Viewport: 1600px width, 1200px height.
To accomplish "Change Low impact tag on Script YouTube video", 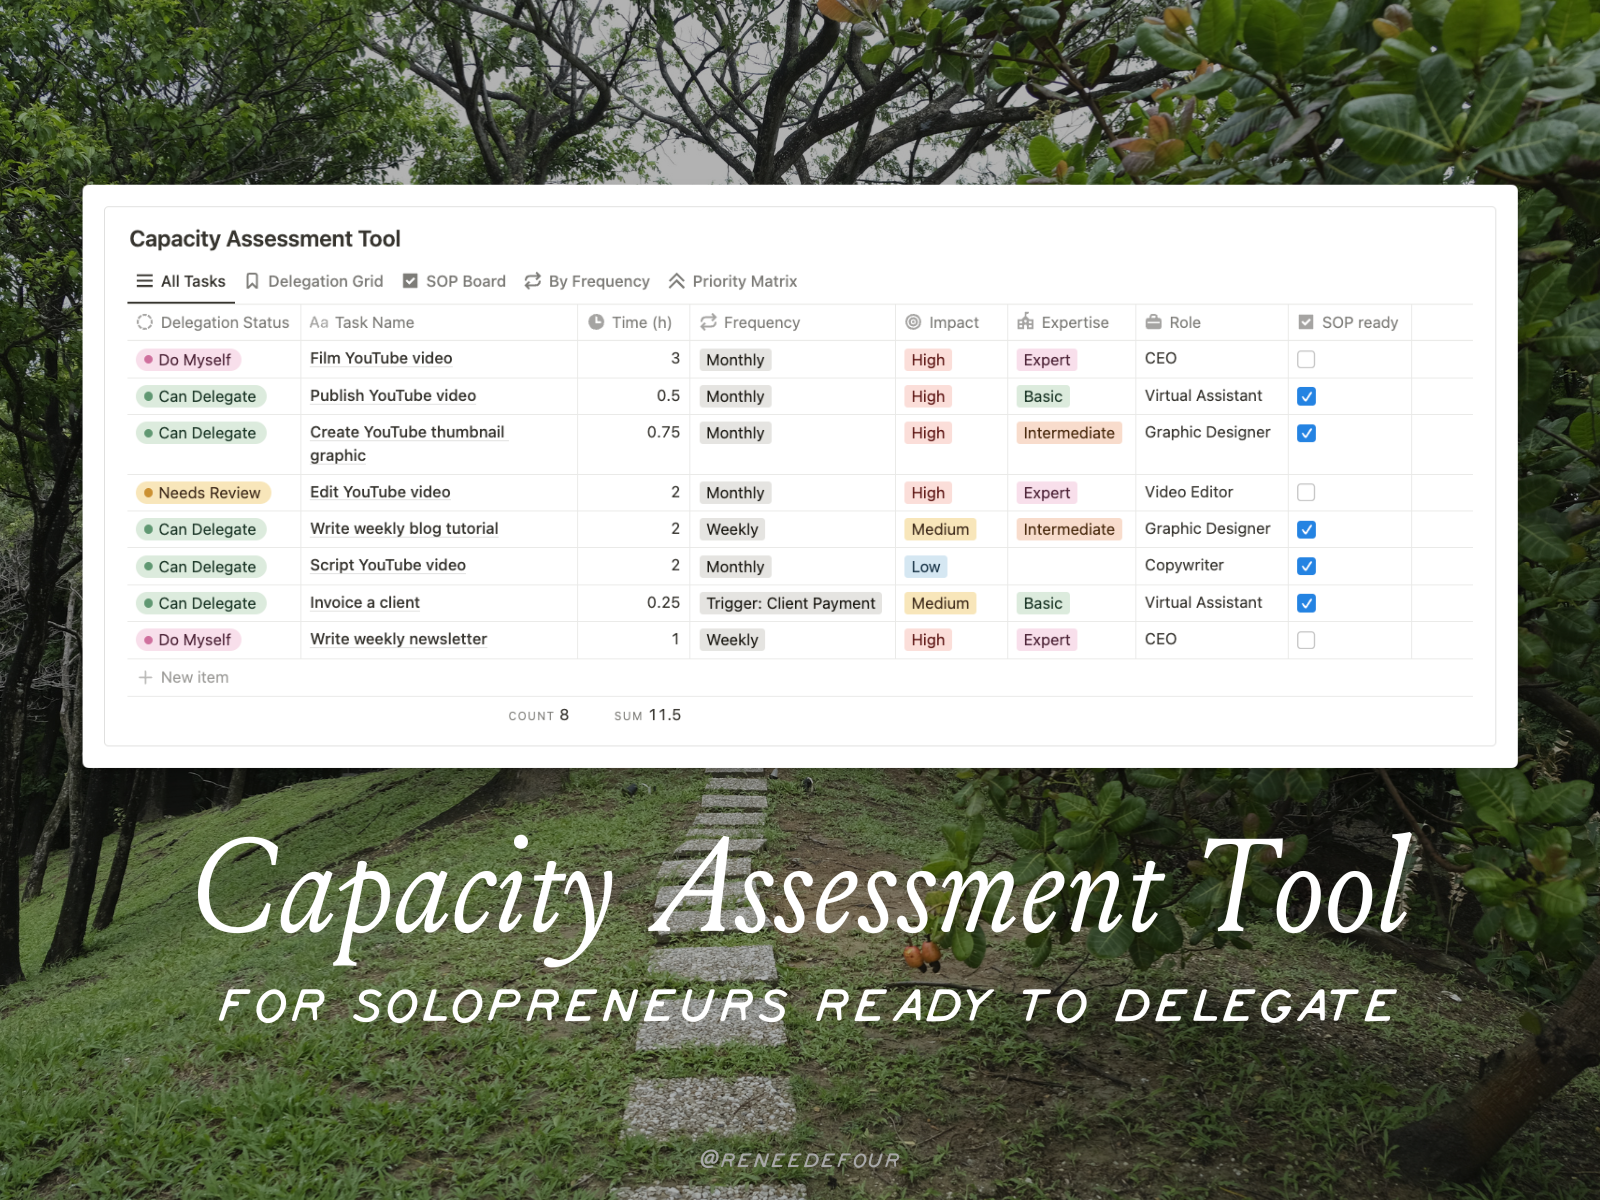I will (x=925, y=567).
